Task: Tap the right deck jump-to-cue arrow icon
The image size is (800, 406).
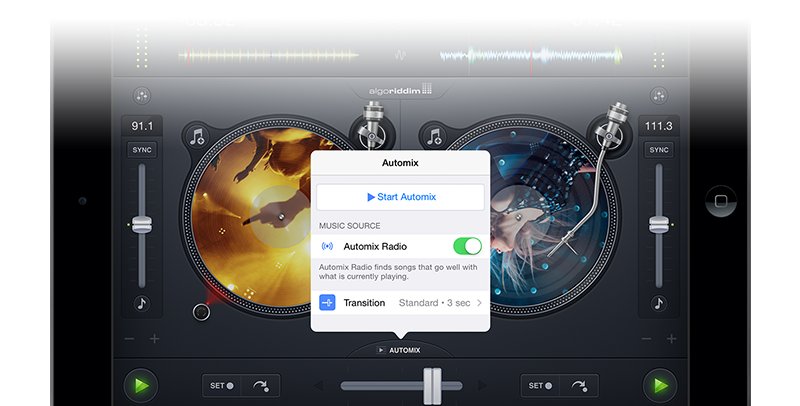Action: [x=579, y=385]
